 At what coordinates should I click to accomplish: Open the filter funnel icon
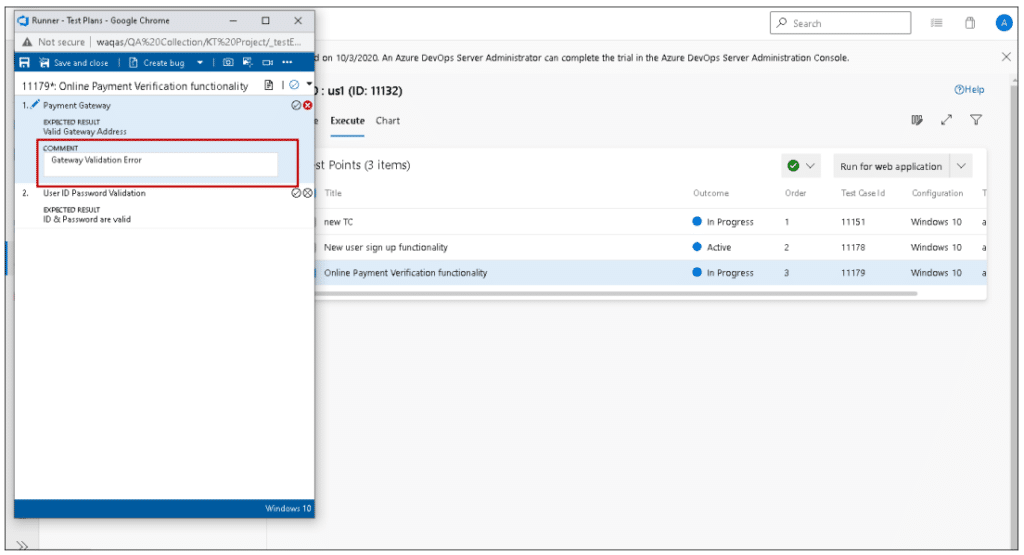point(976,119)
